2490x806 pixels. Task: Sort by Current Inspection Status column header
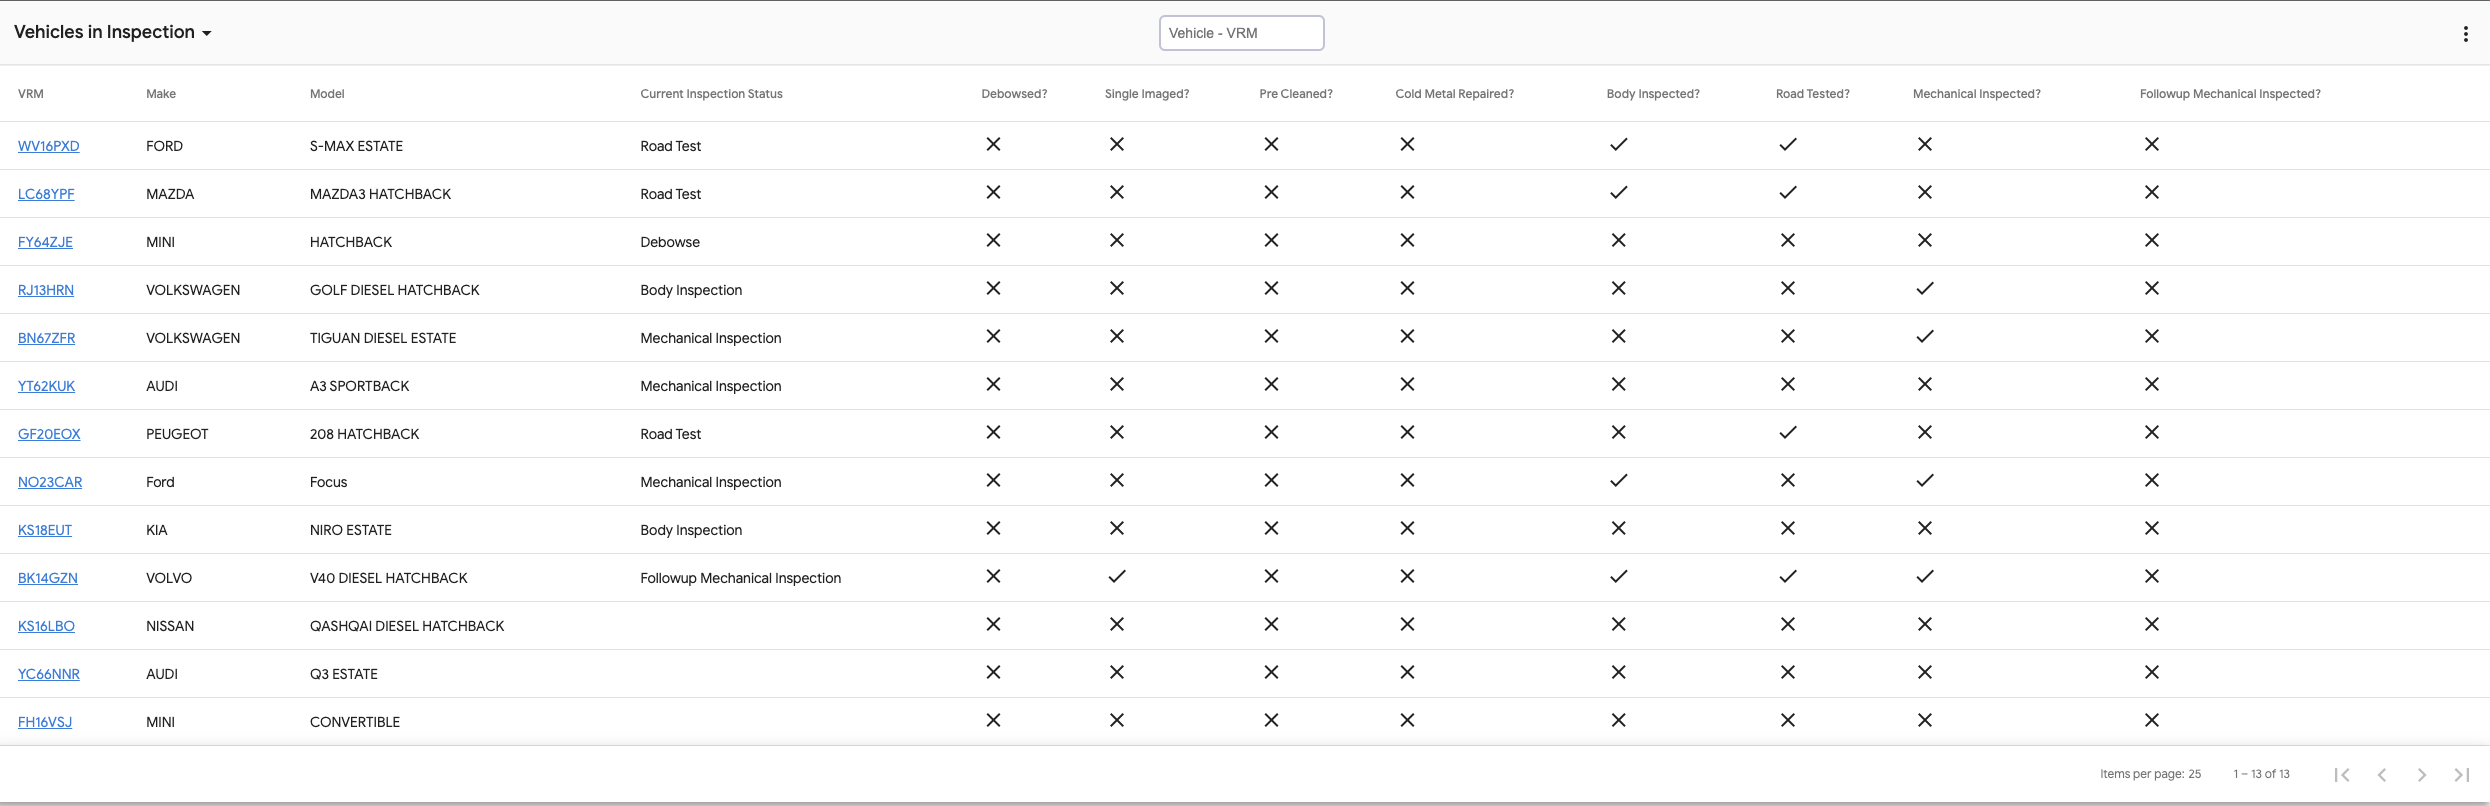(711, 94)
